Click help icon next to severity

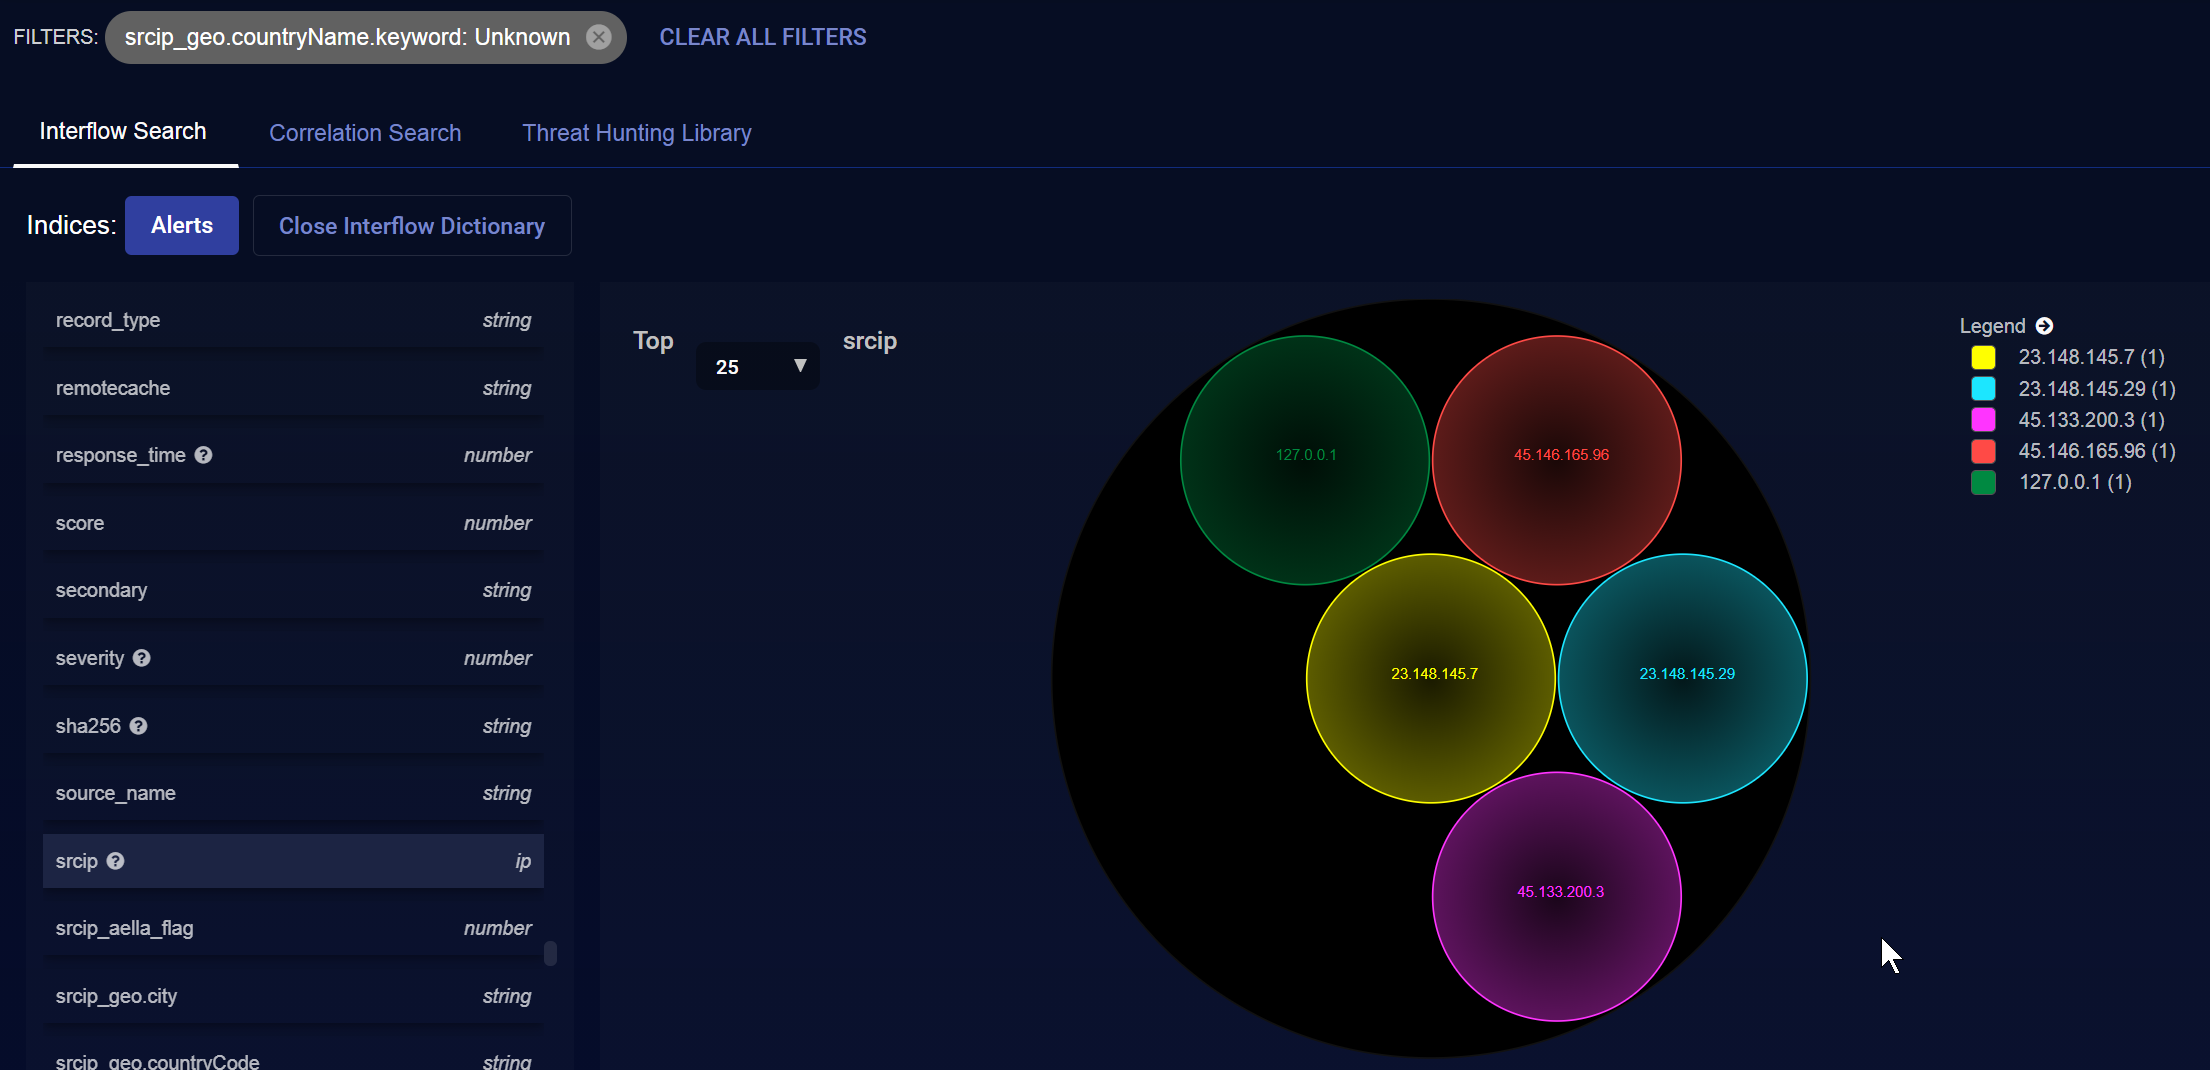(x=142, y=658)
